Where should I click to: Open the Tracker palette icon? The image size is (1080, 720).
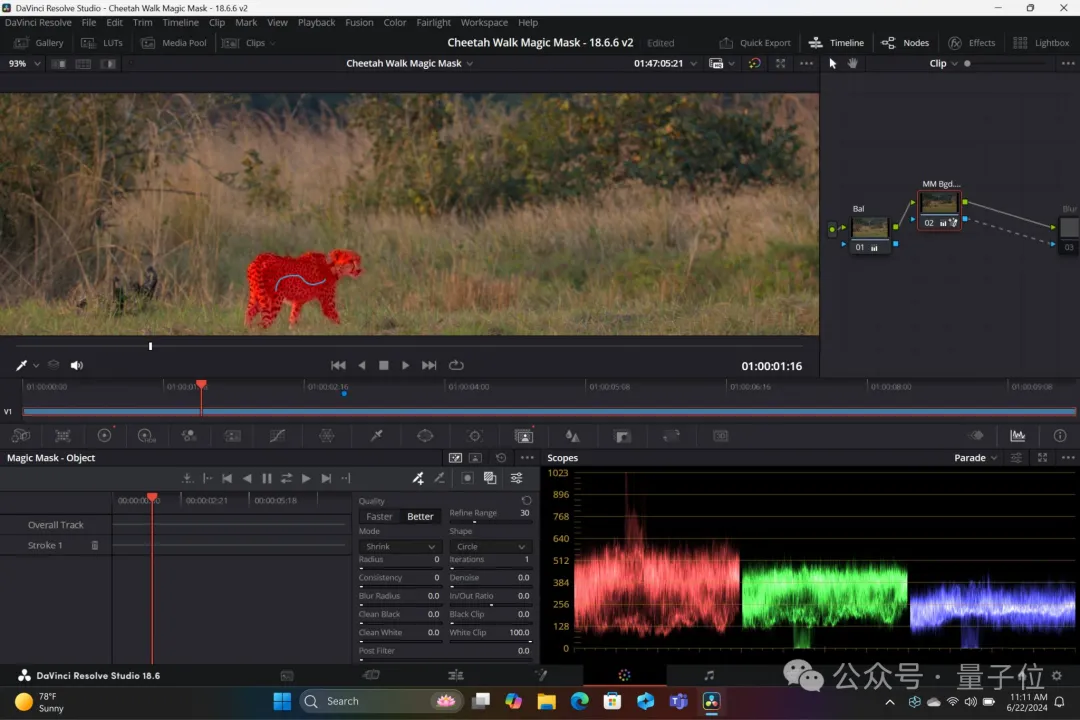475,436
